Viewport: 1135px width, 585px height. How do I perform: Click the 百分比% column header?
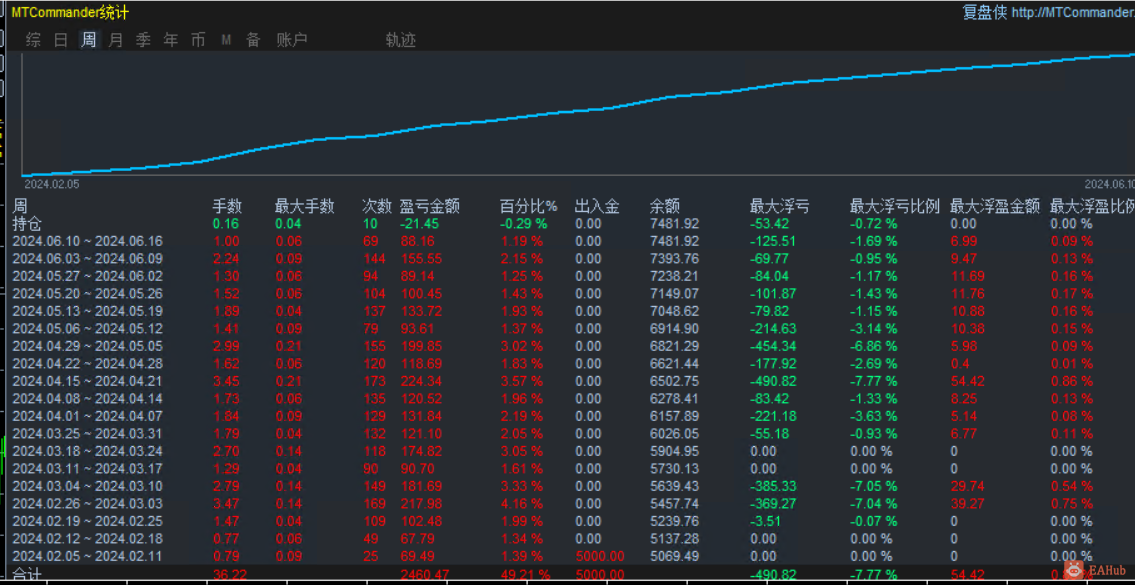click(528, 207)
